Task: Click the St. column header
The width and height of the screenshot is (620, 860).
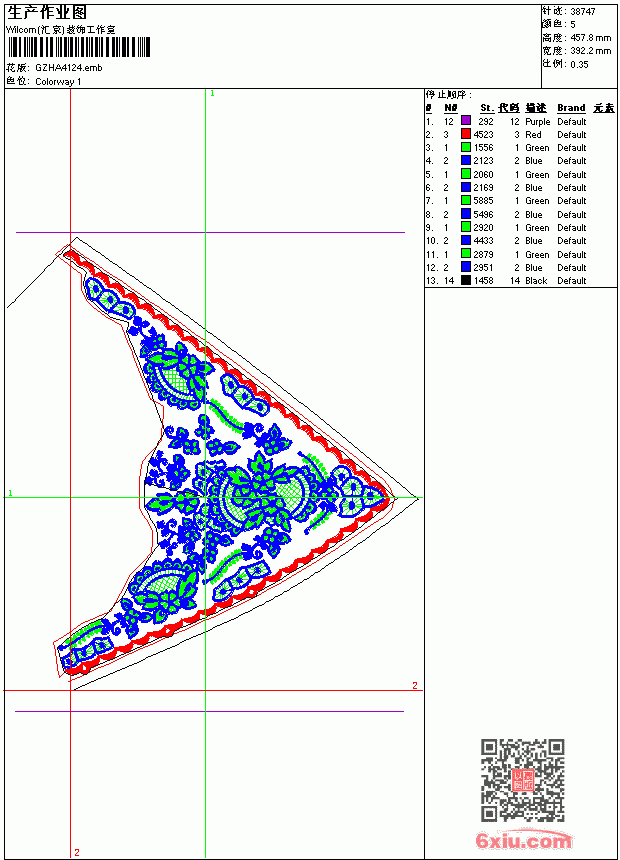Action: (x=487, y=108)
